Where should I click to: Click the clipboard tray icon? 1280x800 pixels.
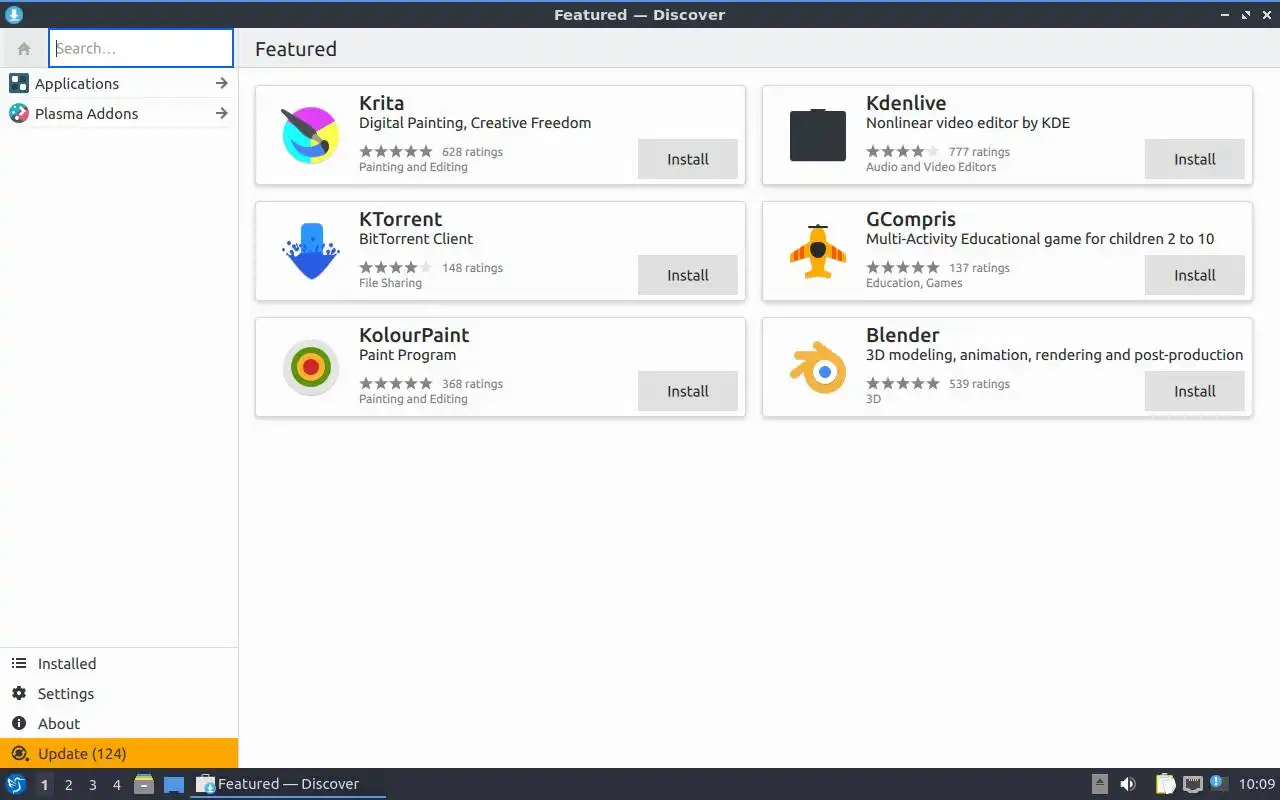tap(1165, 784)
